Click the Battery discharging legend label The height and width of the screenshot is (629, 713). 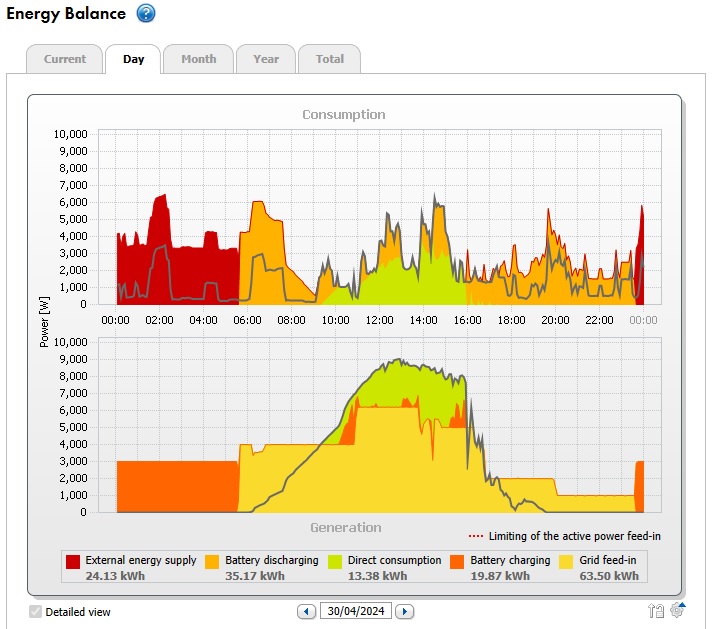tap(271, 560)
